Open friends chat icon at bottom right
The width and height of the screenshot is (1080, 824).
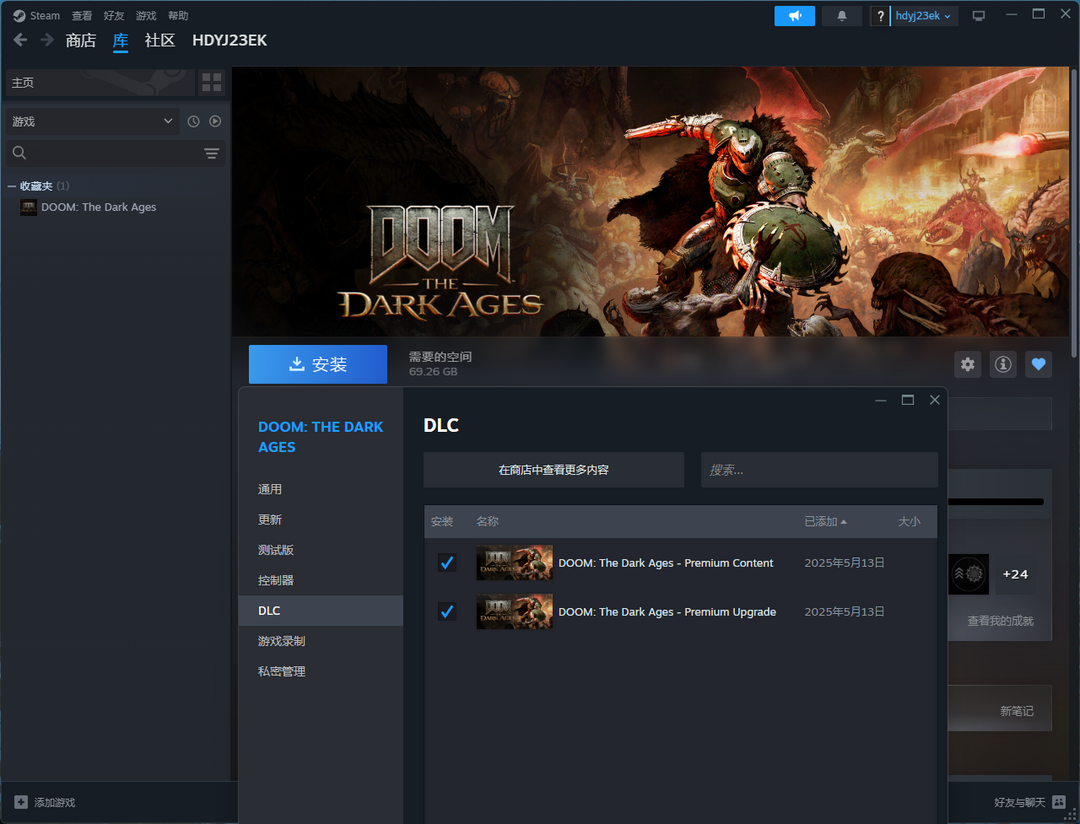point(1059,802)
